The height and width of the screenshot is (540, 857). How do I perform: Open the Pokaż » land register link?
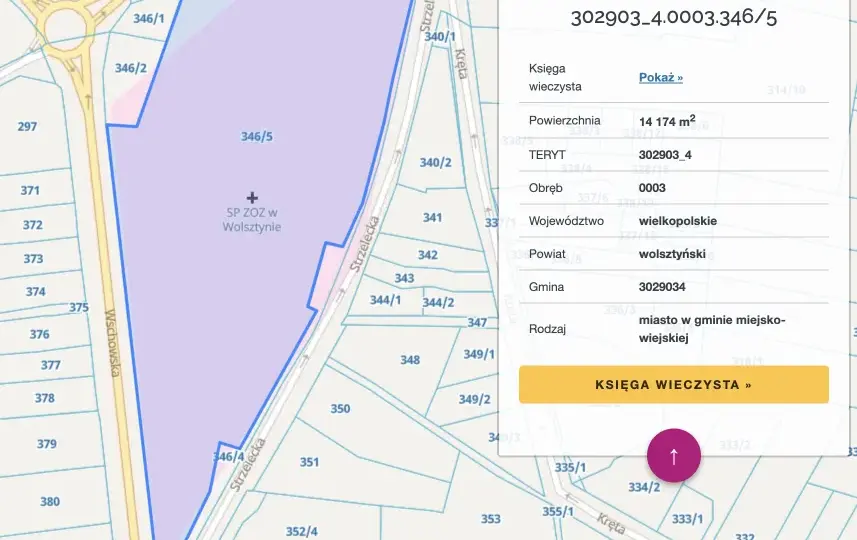(661, 77)
